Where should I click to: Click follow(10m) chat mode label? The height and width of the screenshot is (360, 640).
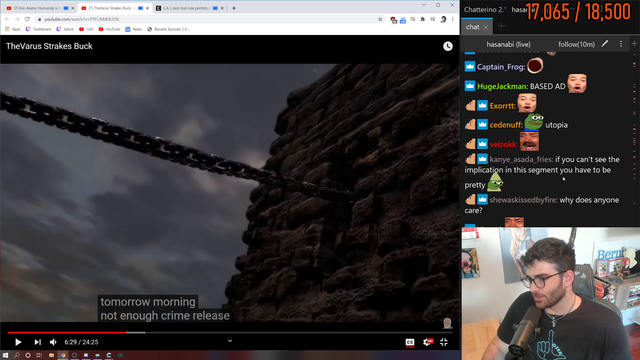(x=576, y=44)
